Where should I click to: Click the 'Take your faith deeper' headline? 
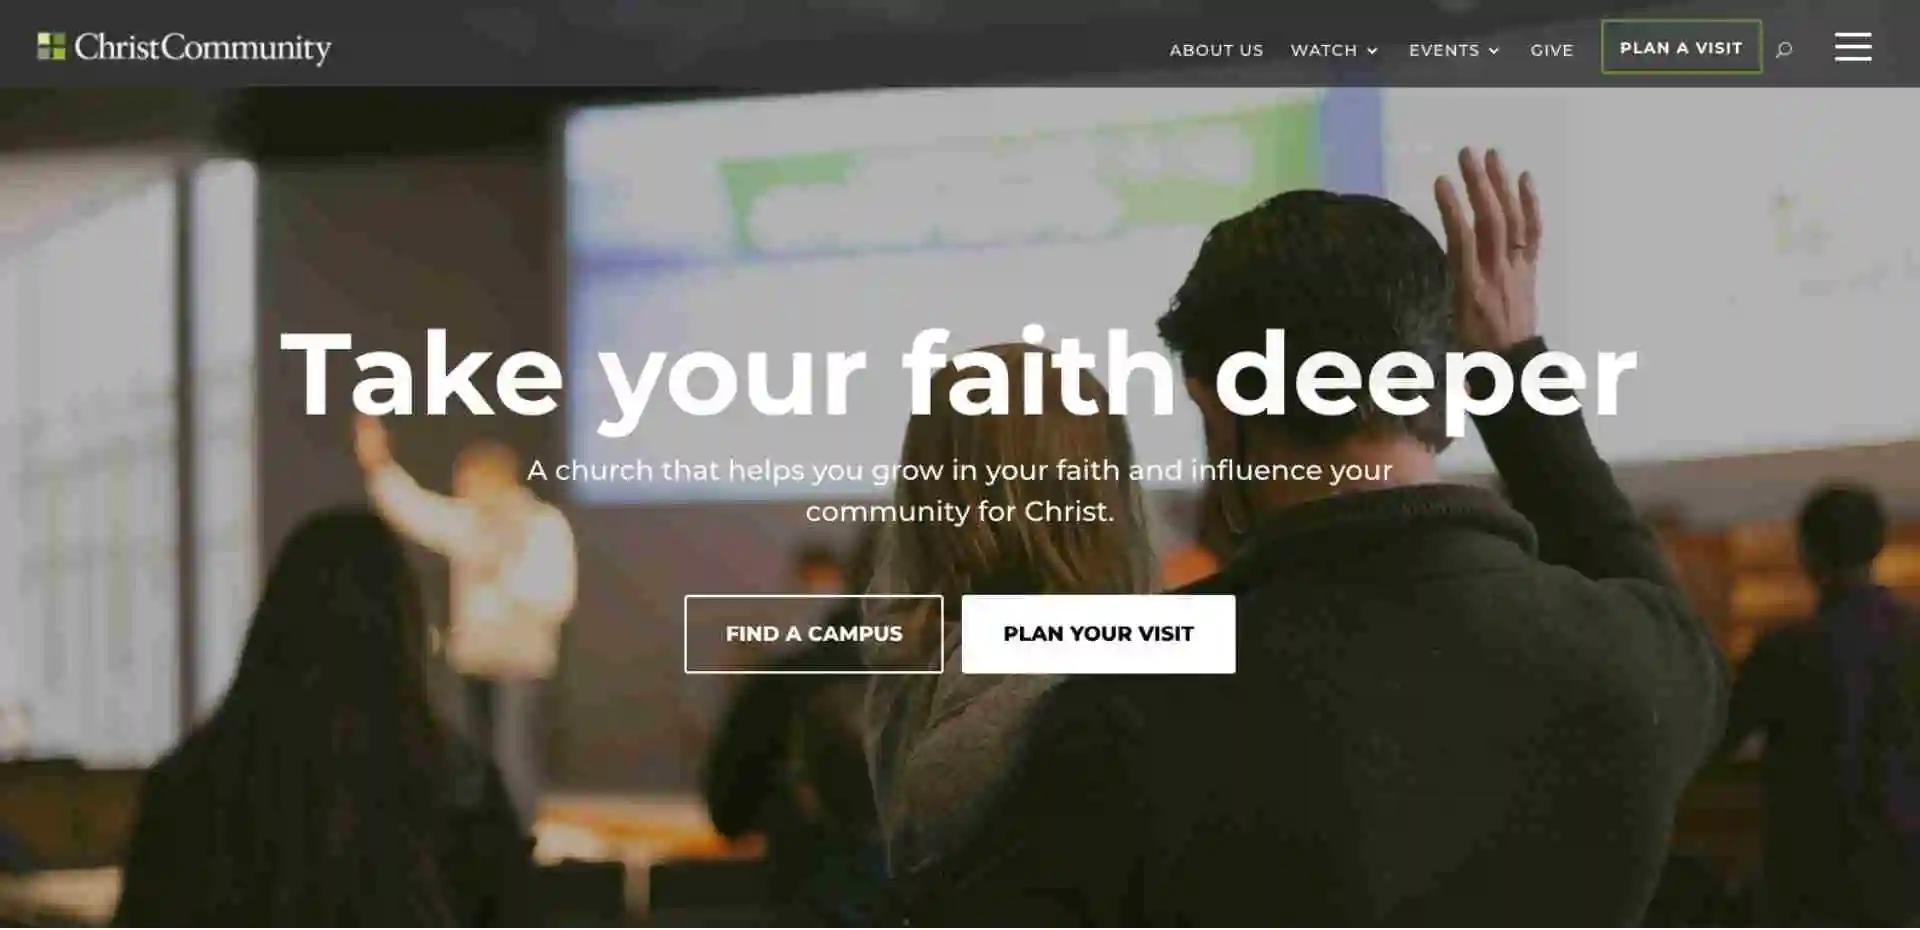coord(958,377)
